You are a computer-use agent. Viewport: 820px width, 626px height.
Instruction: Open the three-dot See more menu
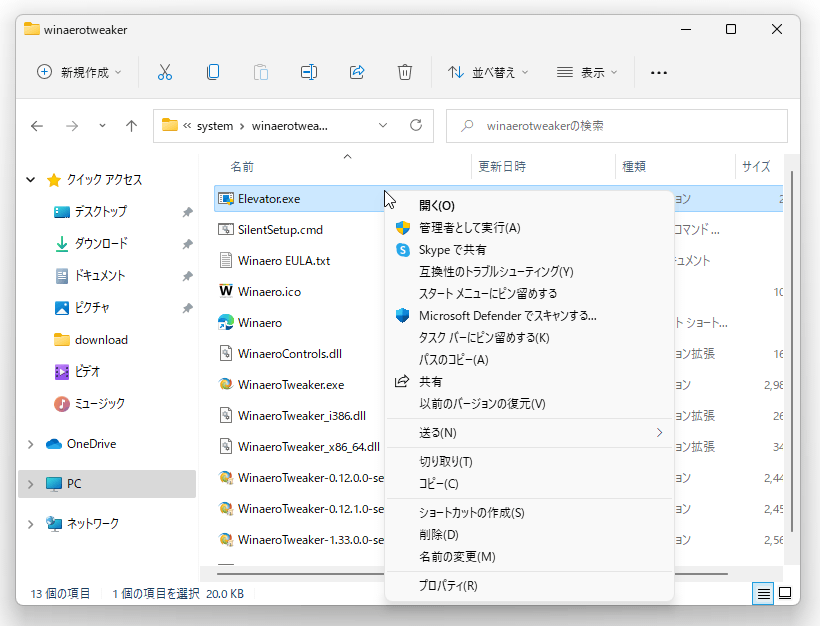658,73
